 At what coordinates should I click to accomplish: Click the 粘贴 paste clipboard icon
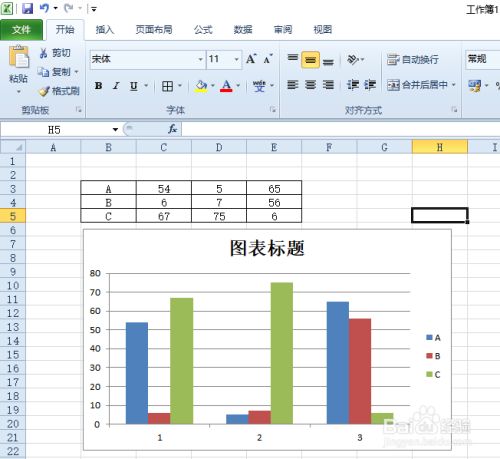point(19,57)
